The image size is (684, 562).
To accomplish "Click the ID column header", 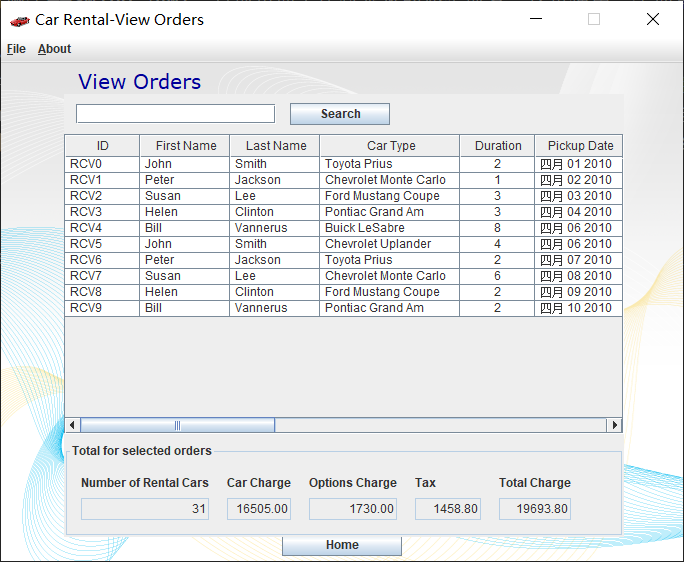I will (102, 146).
